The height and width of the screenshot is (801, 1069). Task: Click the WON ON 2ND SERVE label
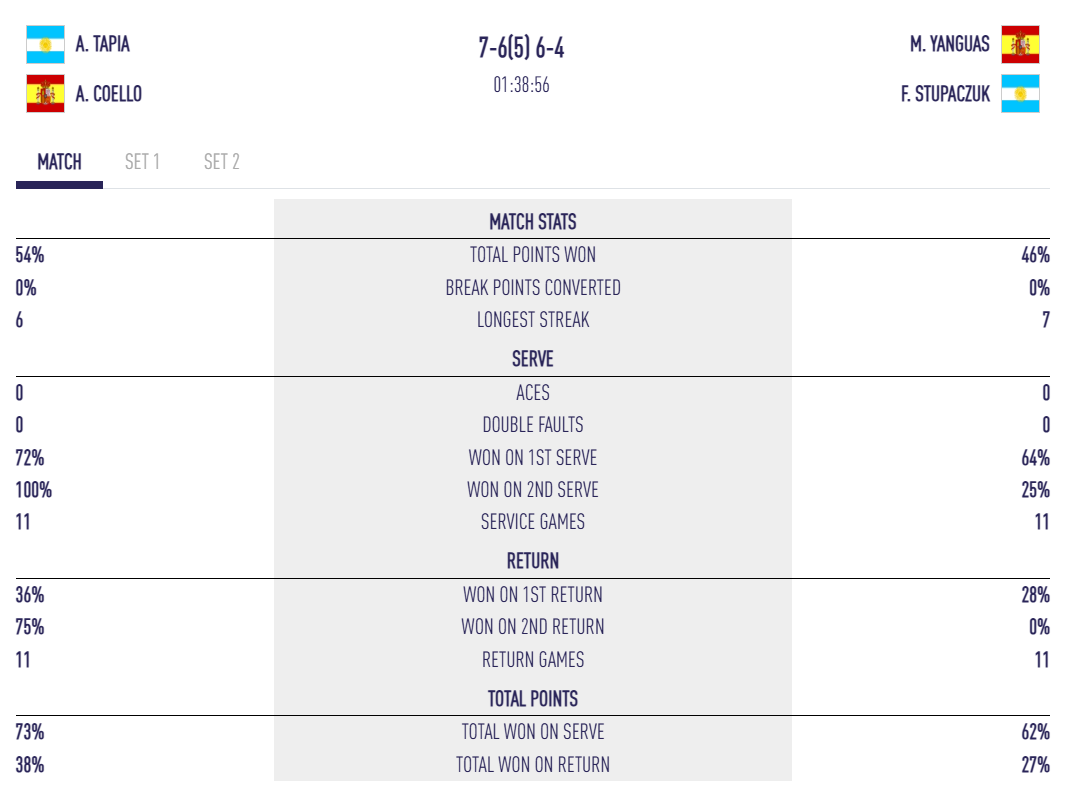532,490
